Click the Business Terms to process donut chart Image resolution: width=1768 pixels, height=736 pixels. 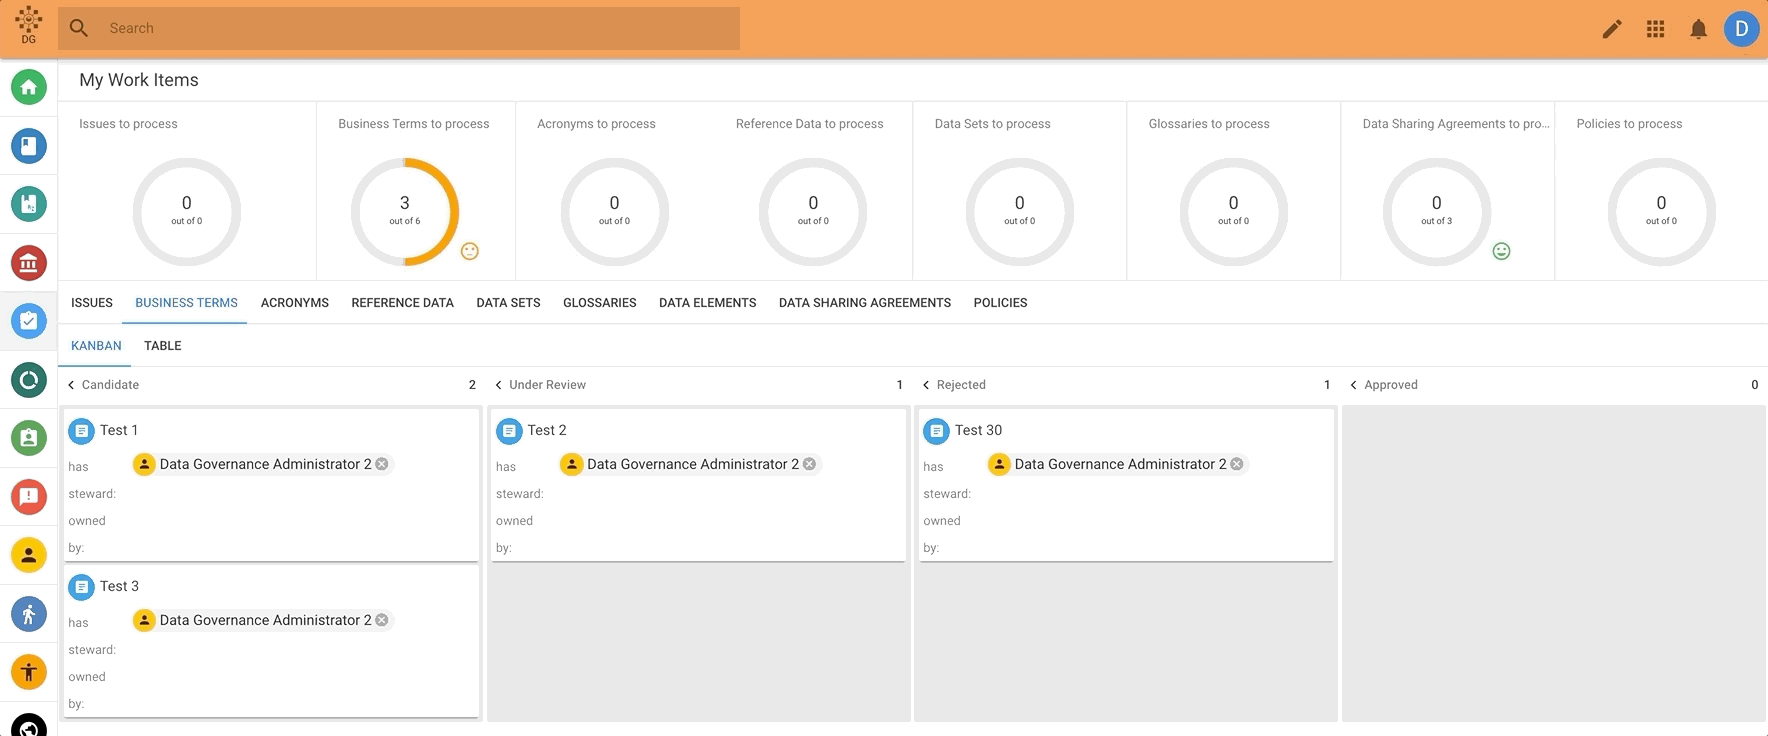coord(405,212)
